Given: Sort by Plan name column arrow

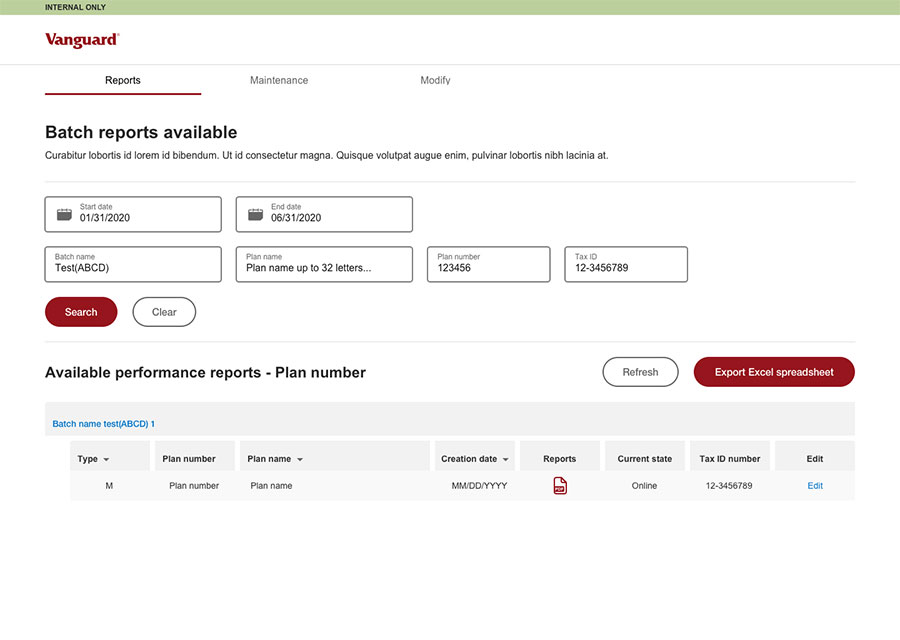Looking at the screenshot, I should (x=300, y=460).
